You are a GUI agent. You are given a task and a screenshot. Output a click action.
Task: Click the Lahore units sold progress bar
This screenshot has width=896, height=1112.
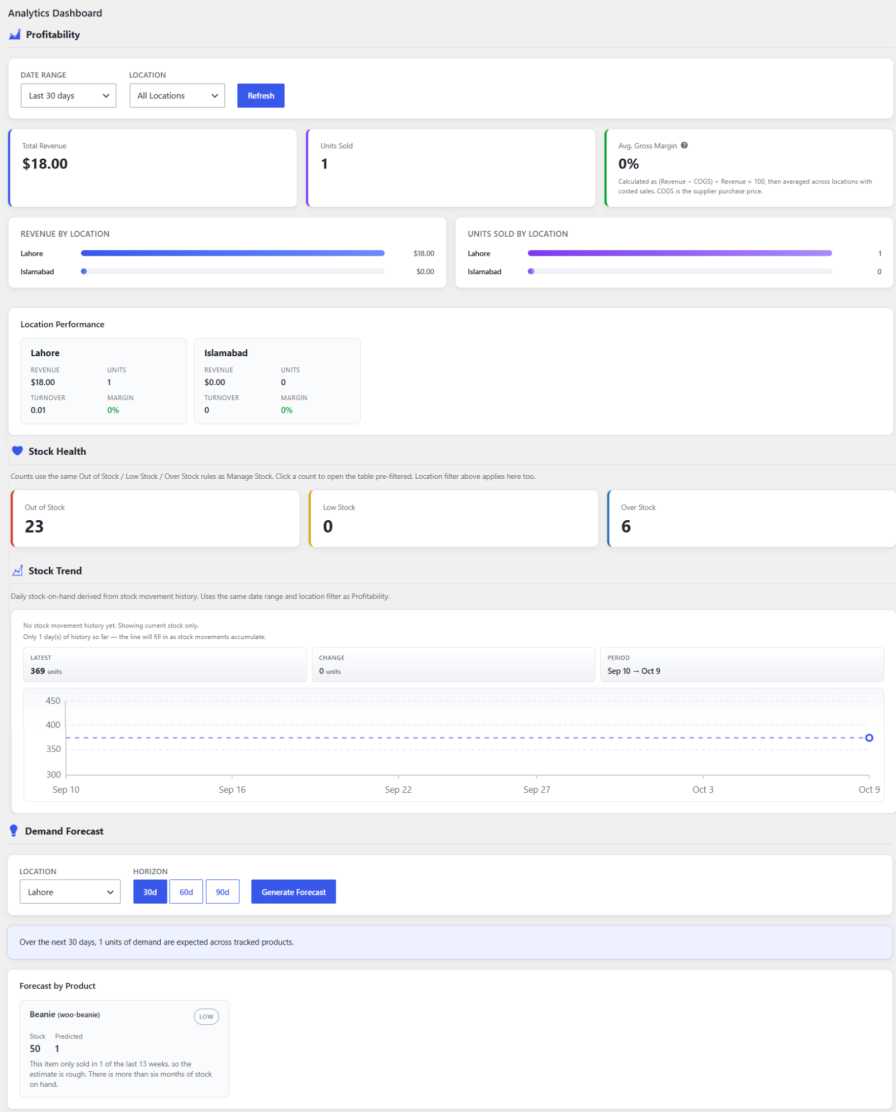(680, 253)
